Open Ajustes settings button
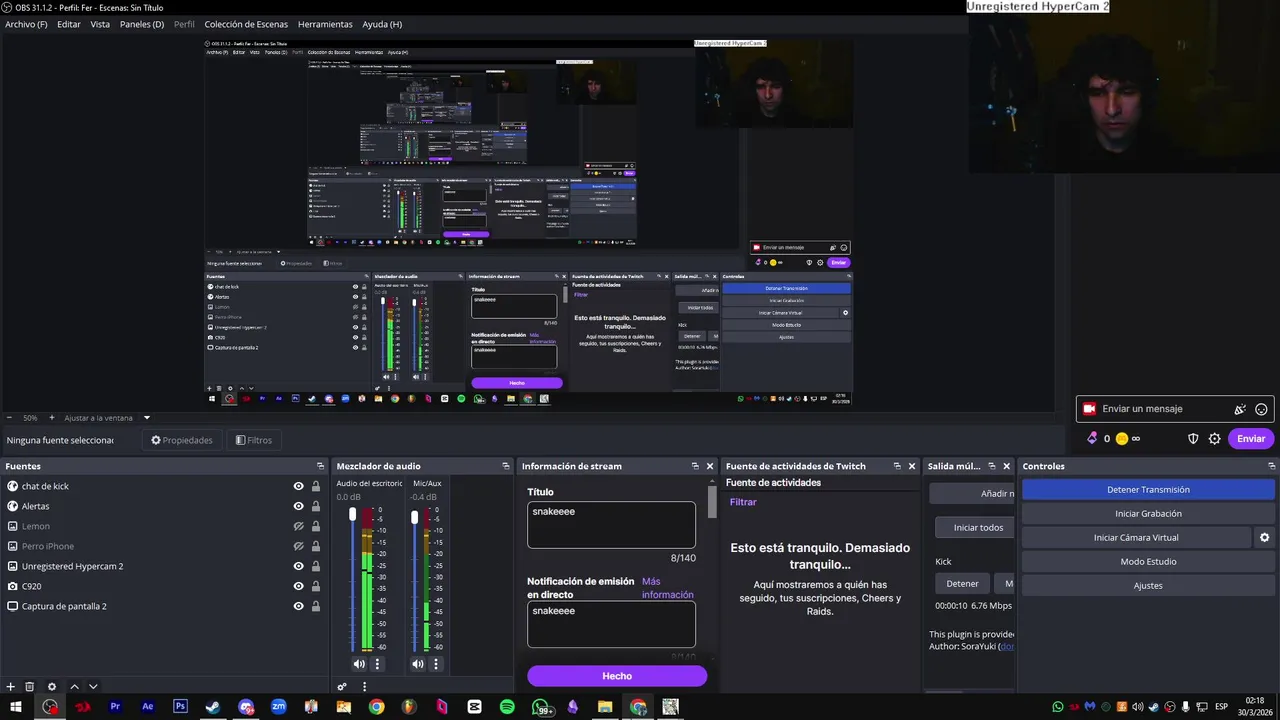Image resolution: width=1280 pixels, height=720 pixels. (1148, 586)
